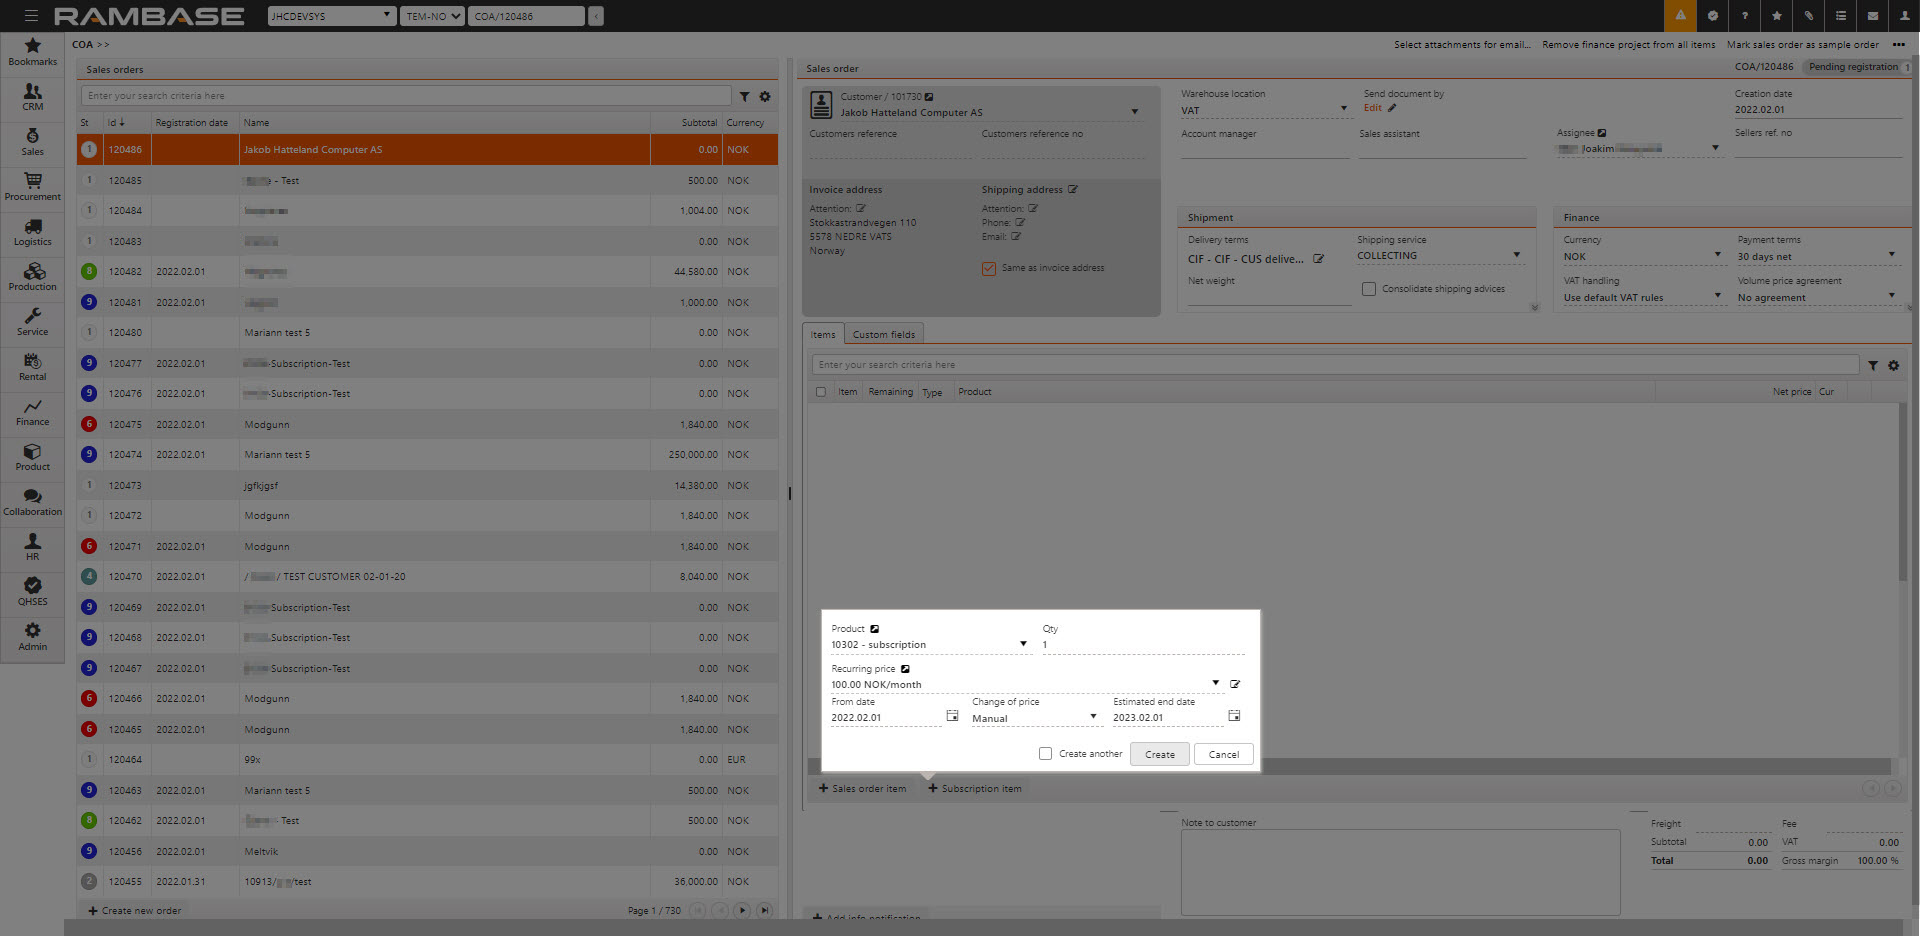The width and height of the screenshot is (1920, 937).
Task: Click the warning alert icon in the top bar
Action: (x=1680, y=16)
